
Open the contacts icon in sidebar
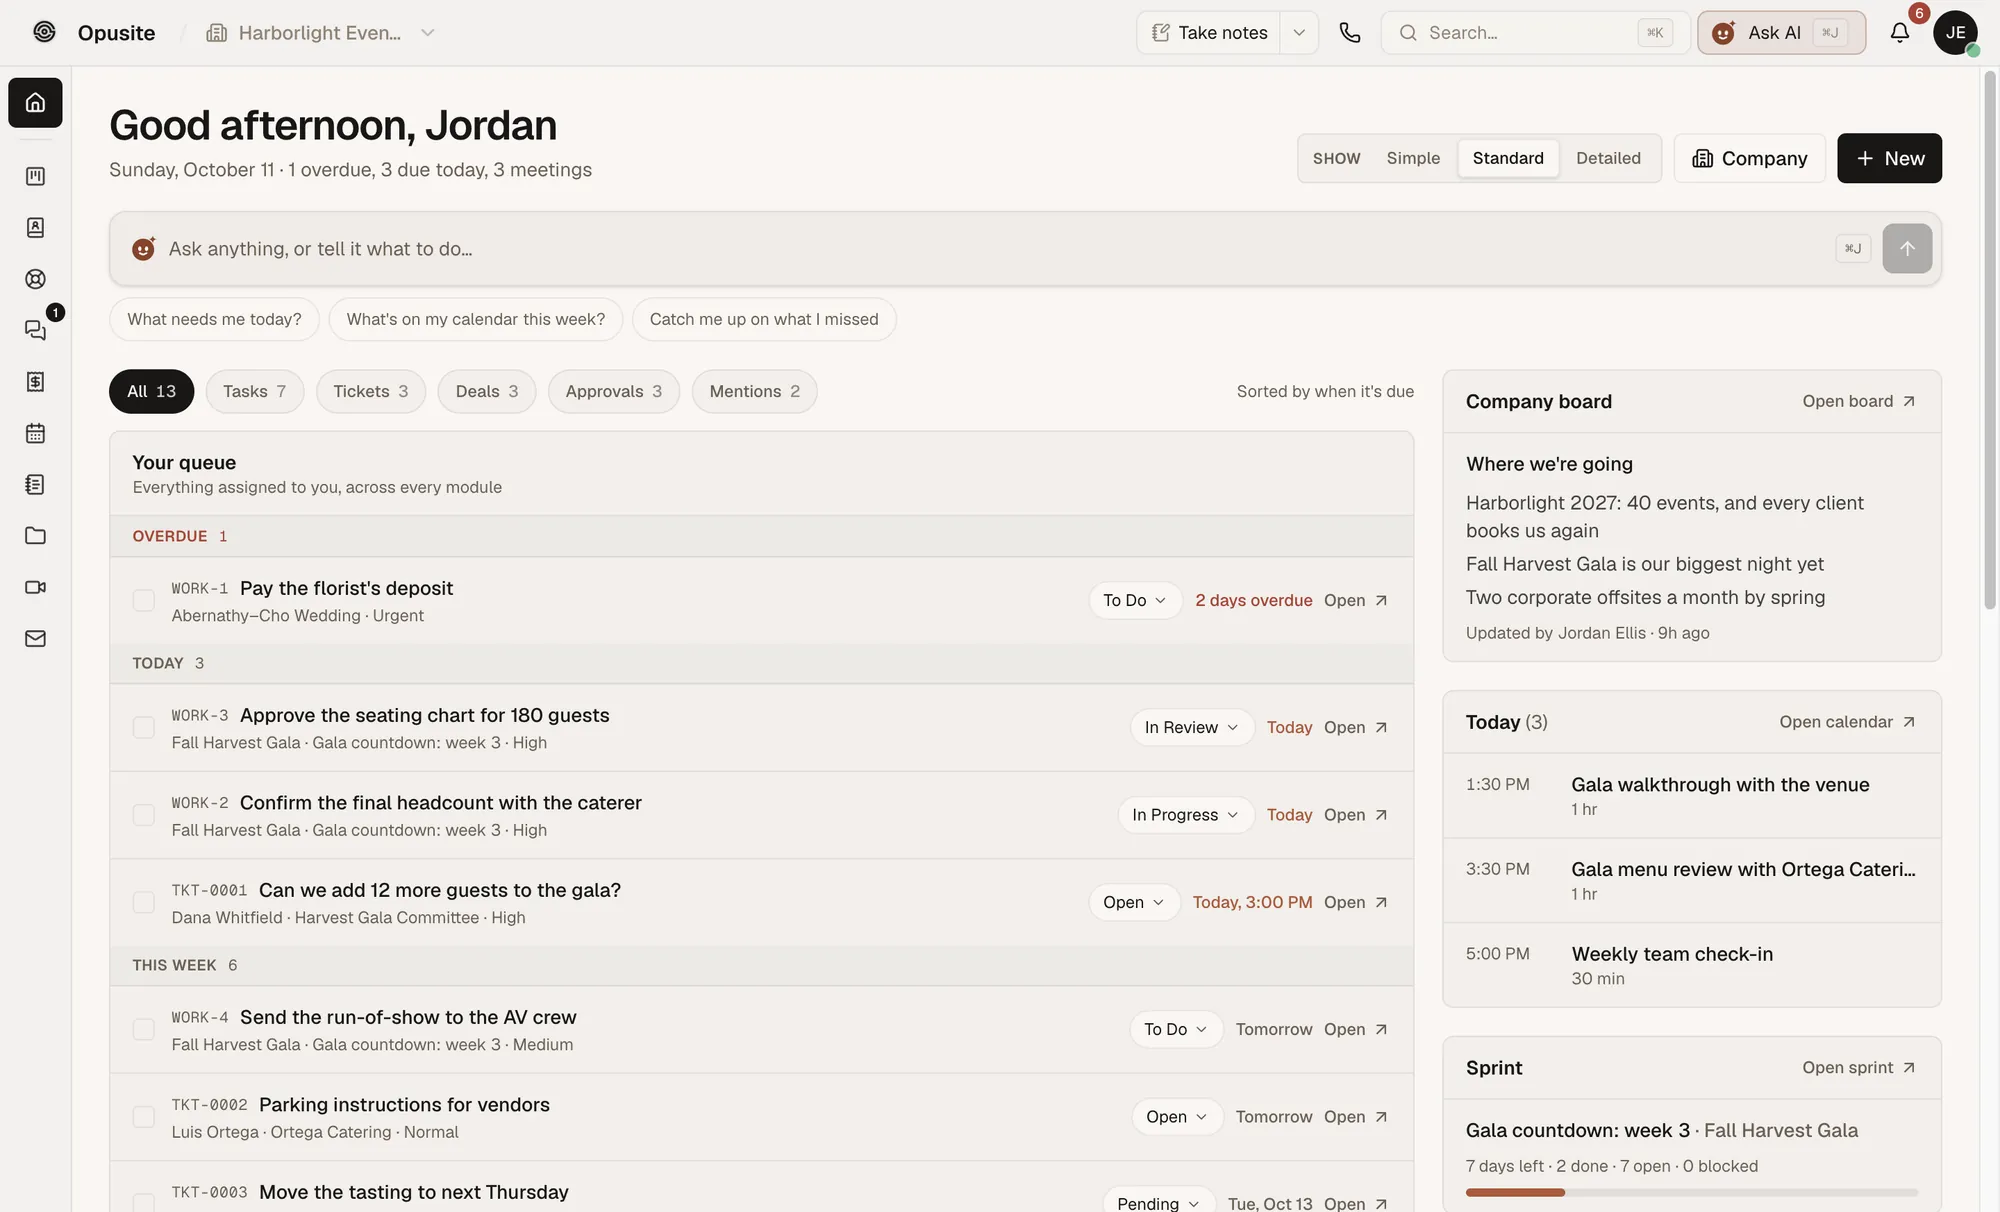point(35,228)
